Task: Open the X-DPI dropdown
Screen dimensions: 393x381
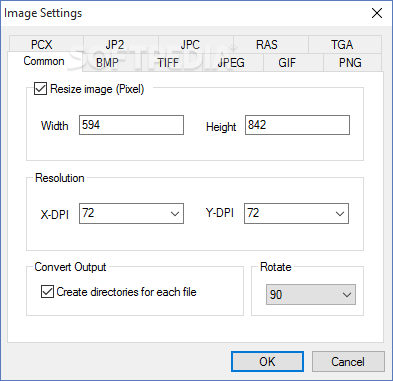Action: [x=131, y=213]
